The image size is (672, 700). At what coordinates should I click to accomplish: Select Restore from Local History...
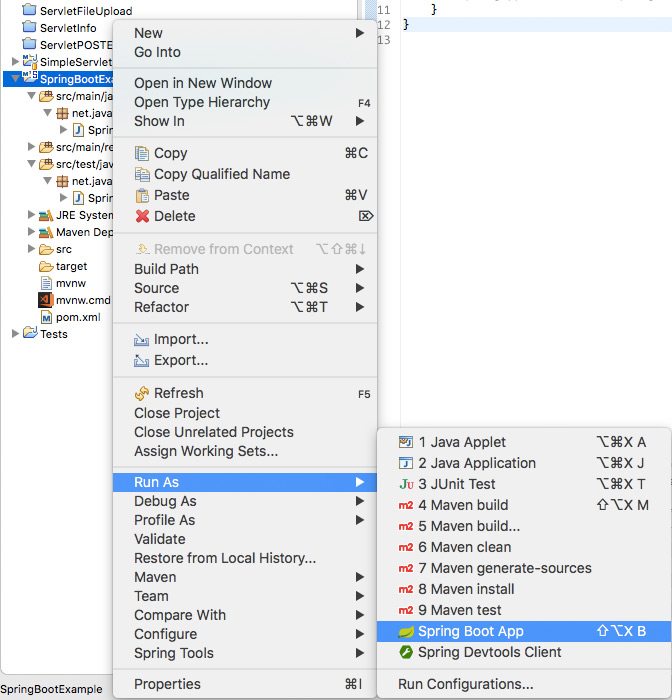click(245, 558)
